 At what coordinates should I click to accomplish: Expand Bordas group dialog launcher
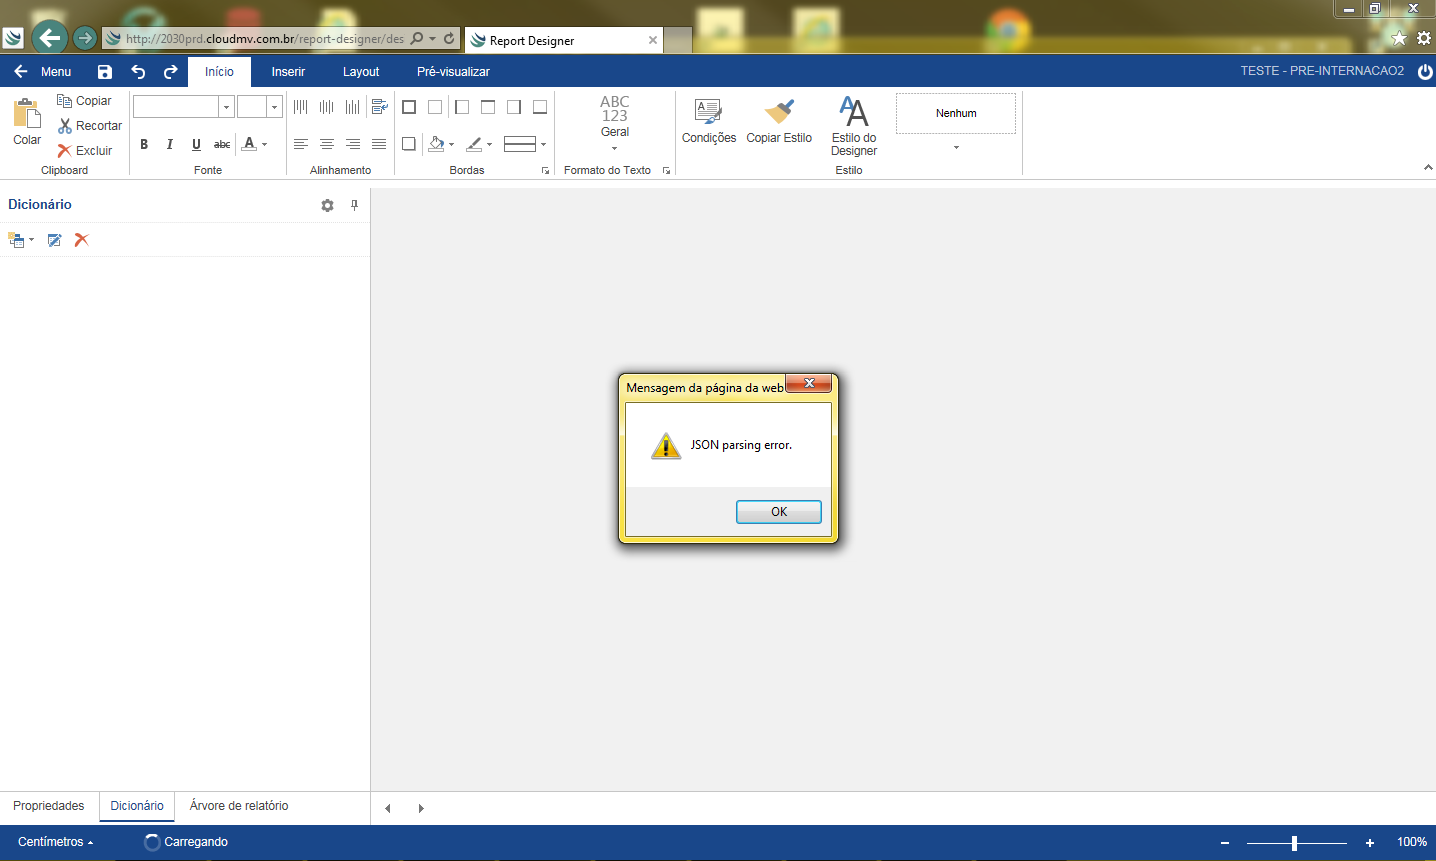point(545,171)
